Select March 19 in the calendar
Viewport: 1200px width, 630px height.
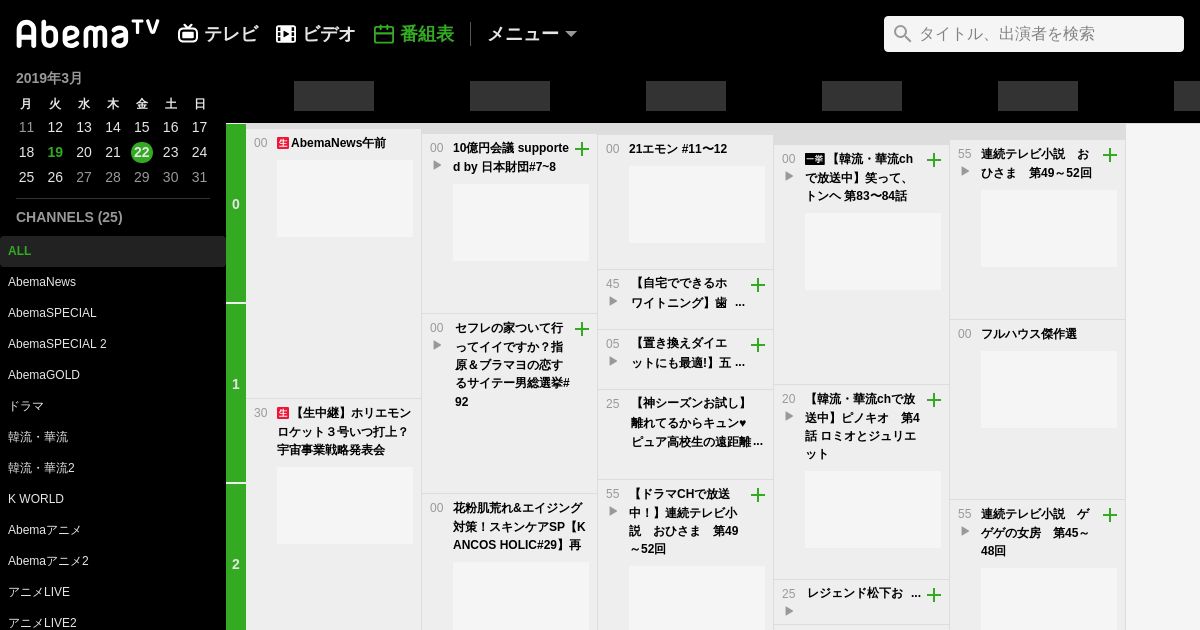pyautogui.click(x=55, y=152)
